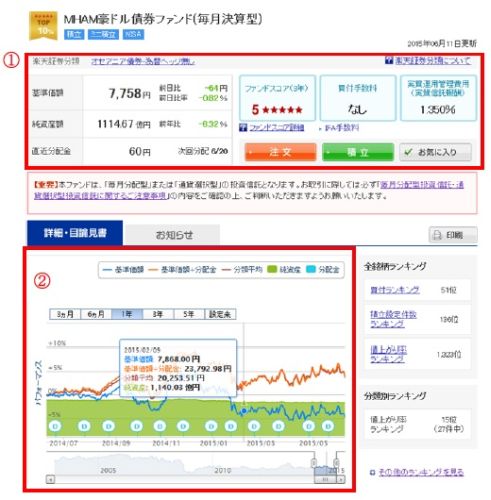Toggle the 純資産 green legend swatch
This screenshot has height=500, width=491.
tap(272, 269)
